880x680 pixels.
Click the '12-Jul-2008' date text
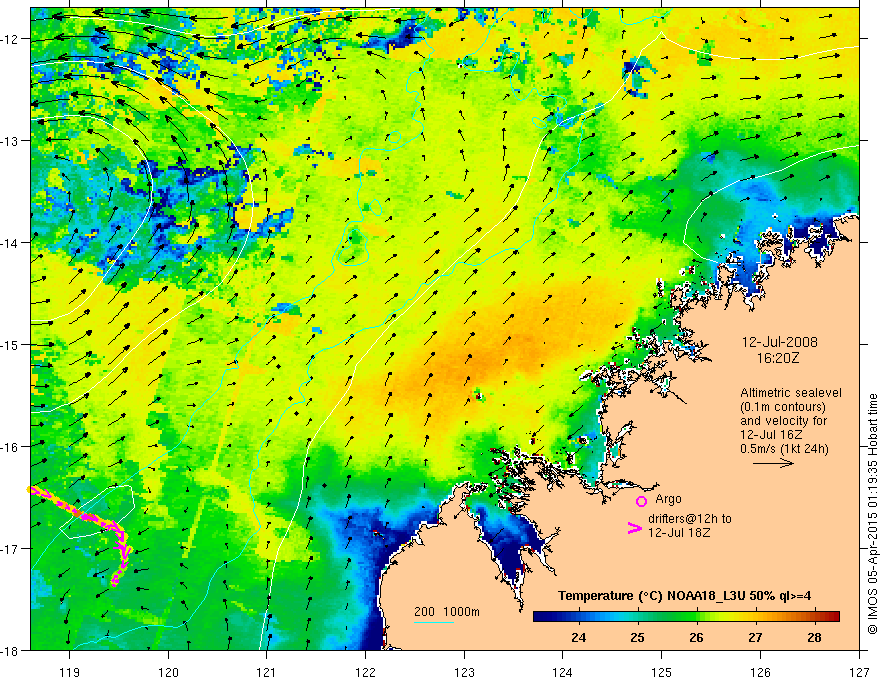(779, 342)
